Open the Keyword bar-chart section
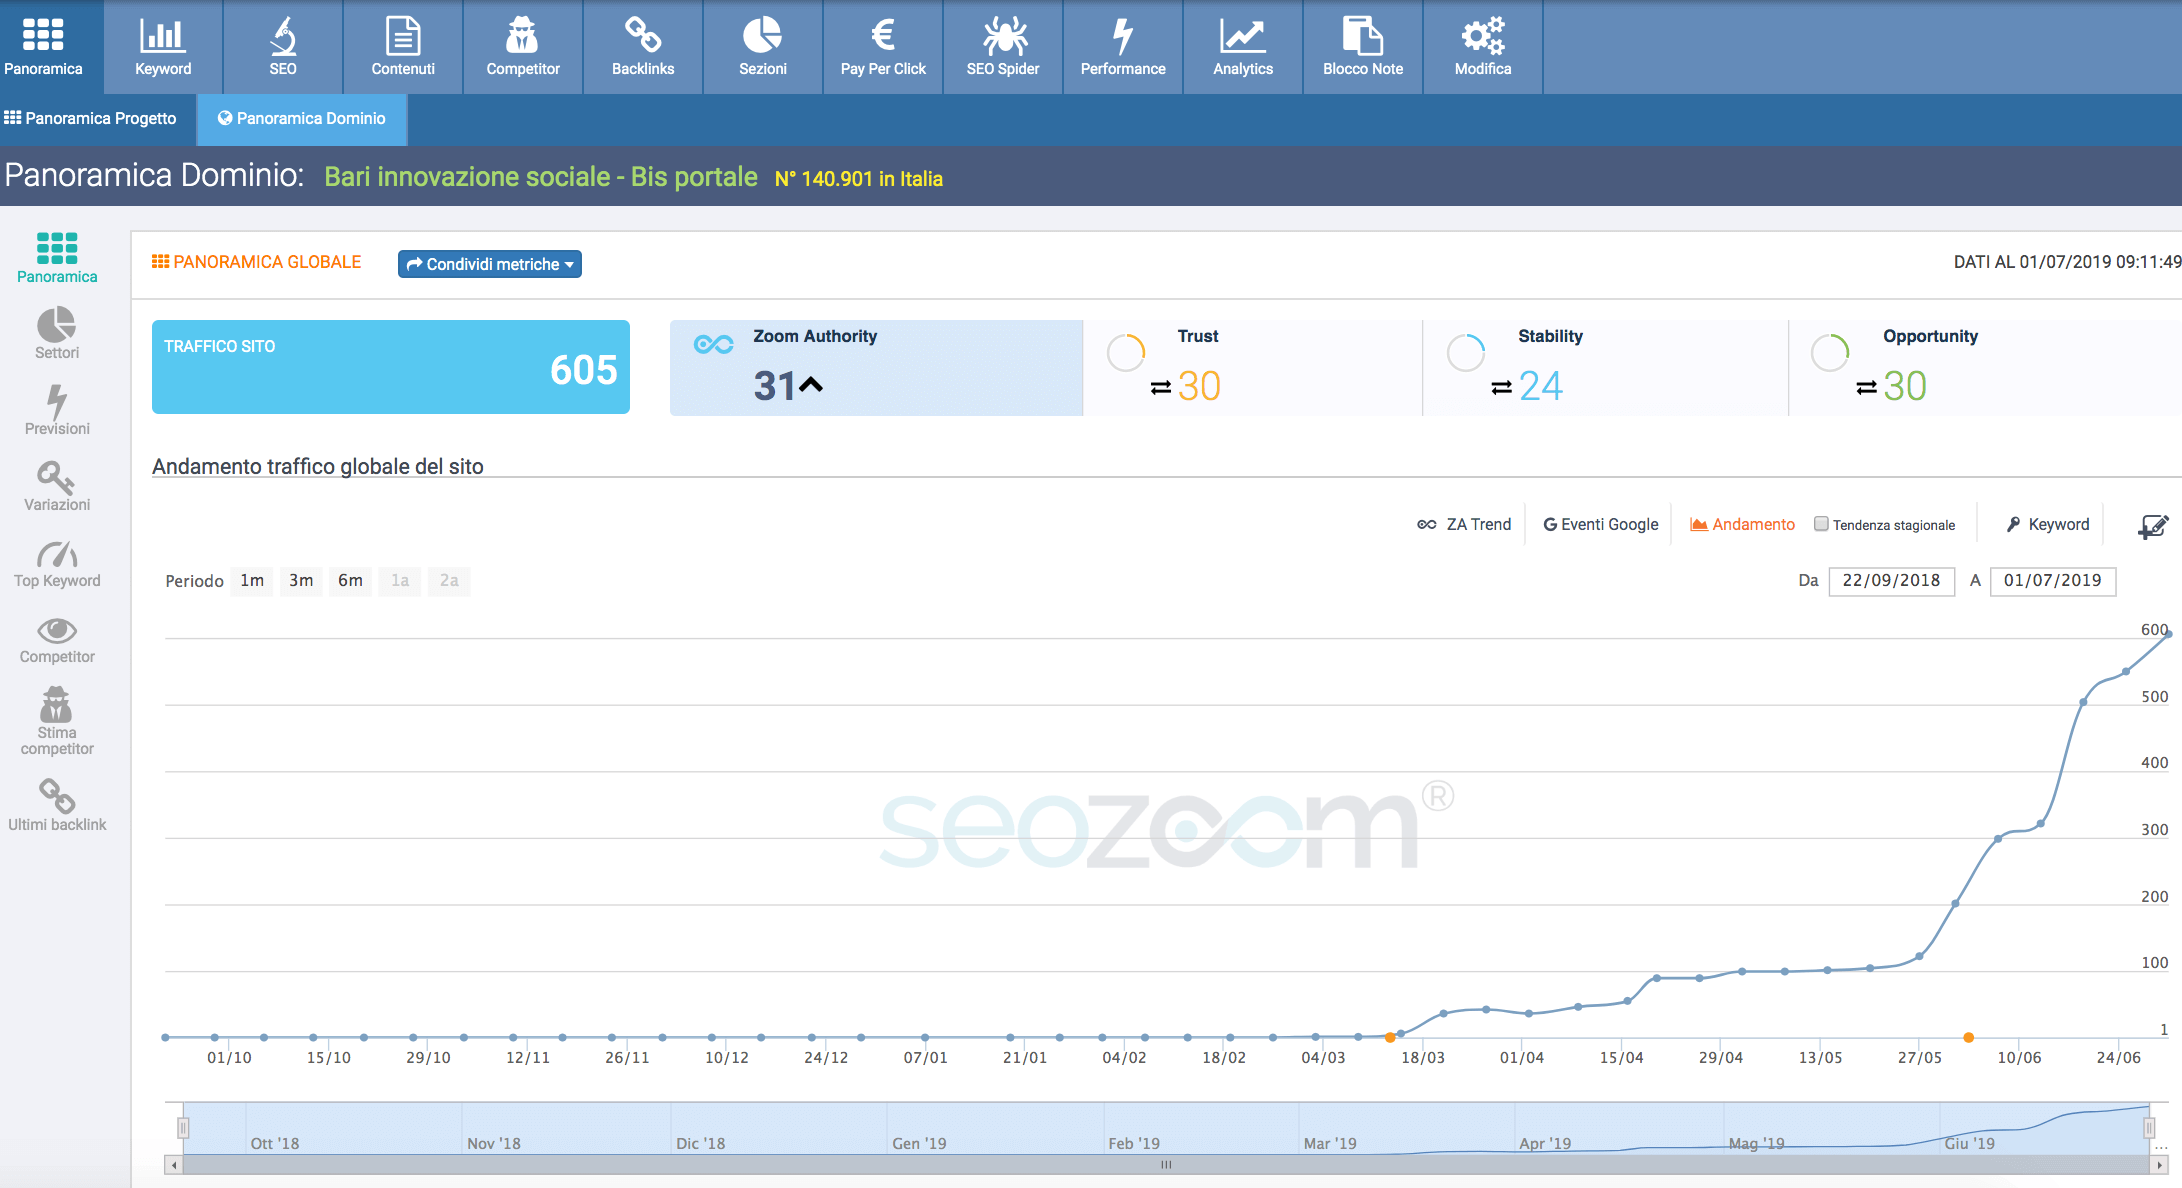The height and width of the screenshot is (1188, 2182). pos(163,47)
